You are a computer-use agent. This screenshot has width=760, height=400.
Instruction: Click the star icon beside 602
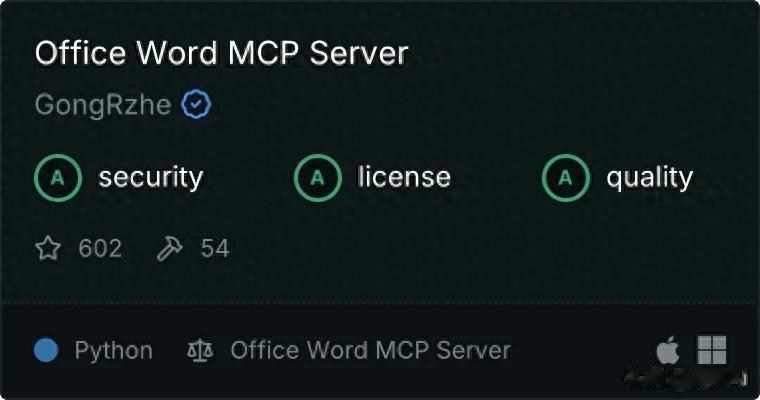pyautogui.click(x=48, y=248)
